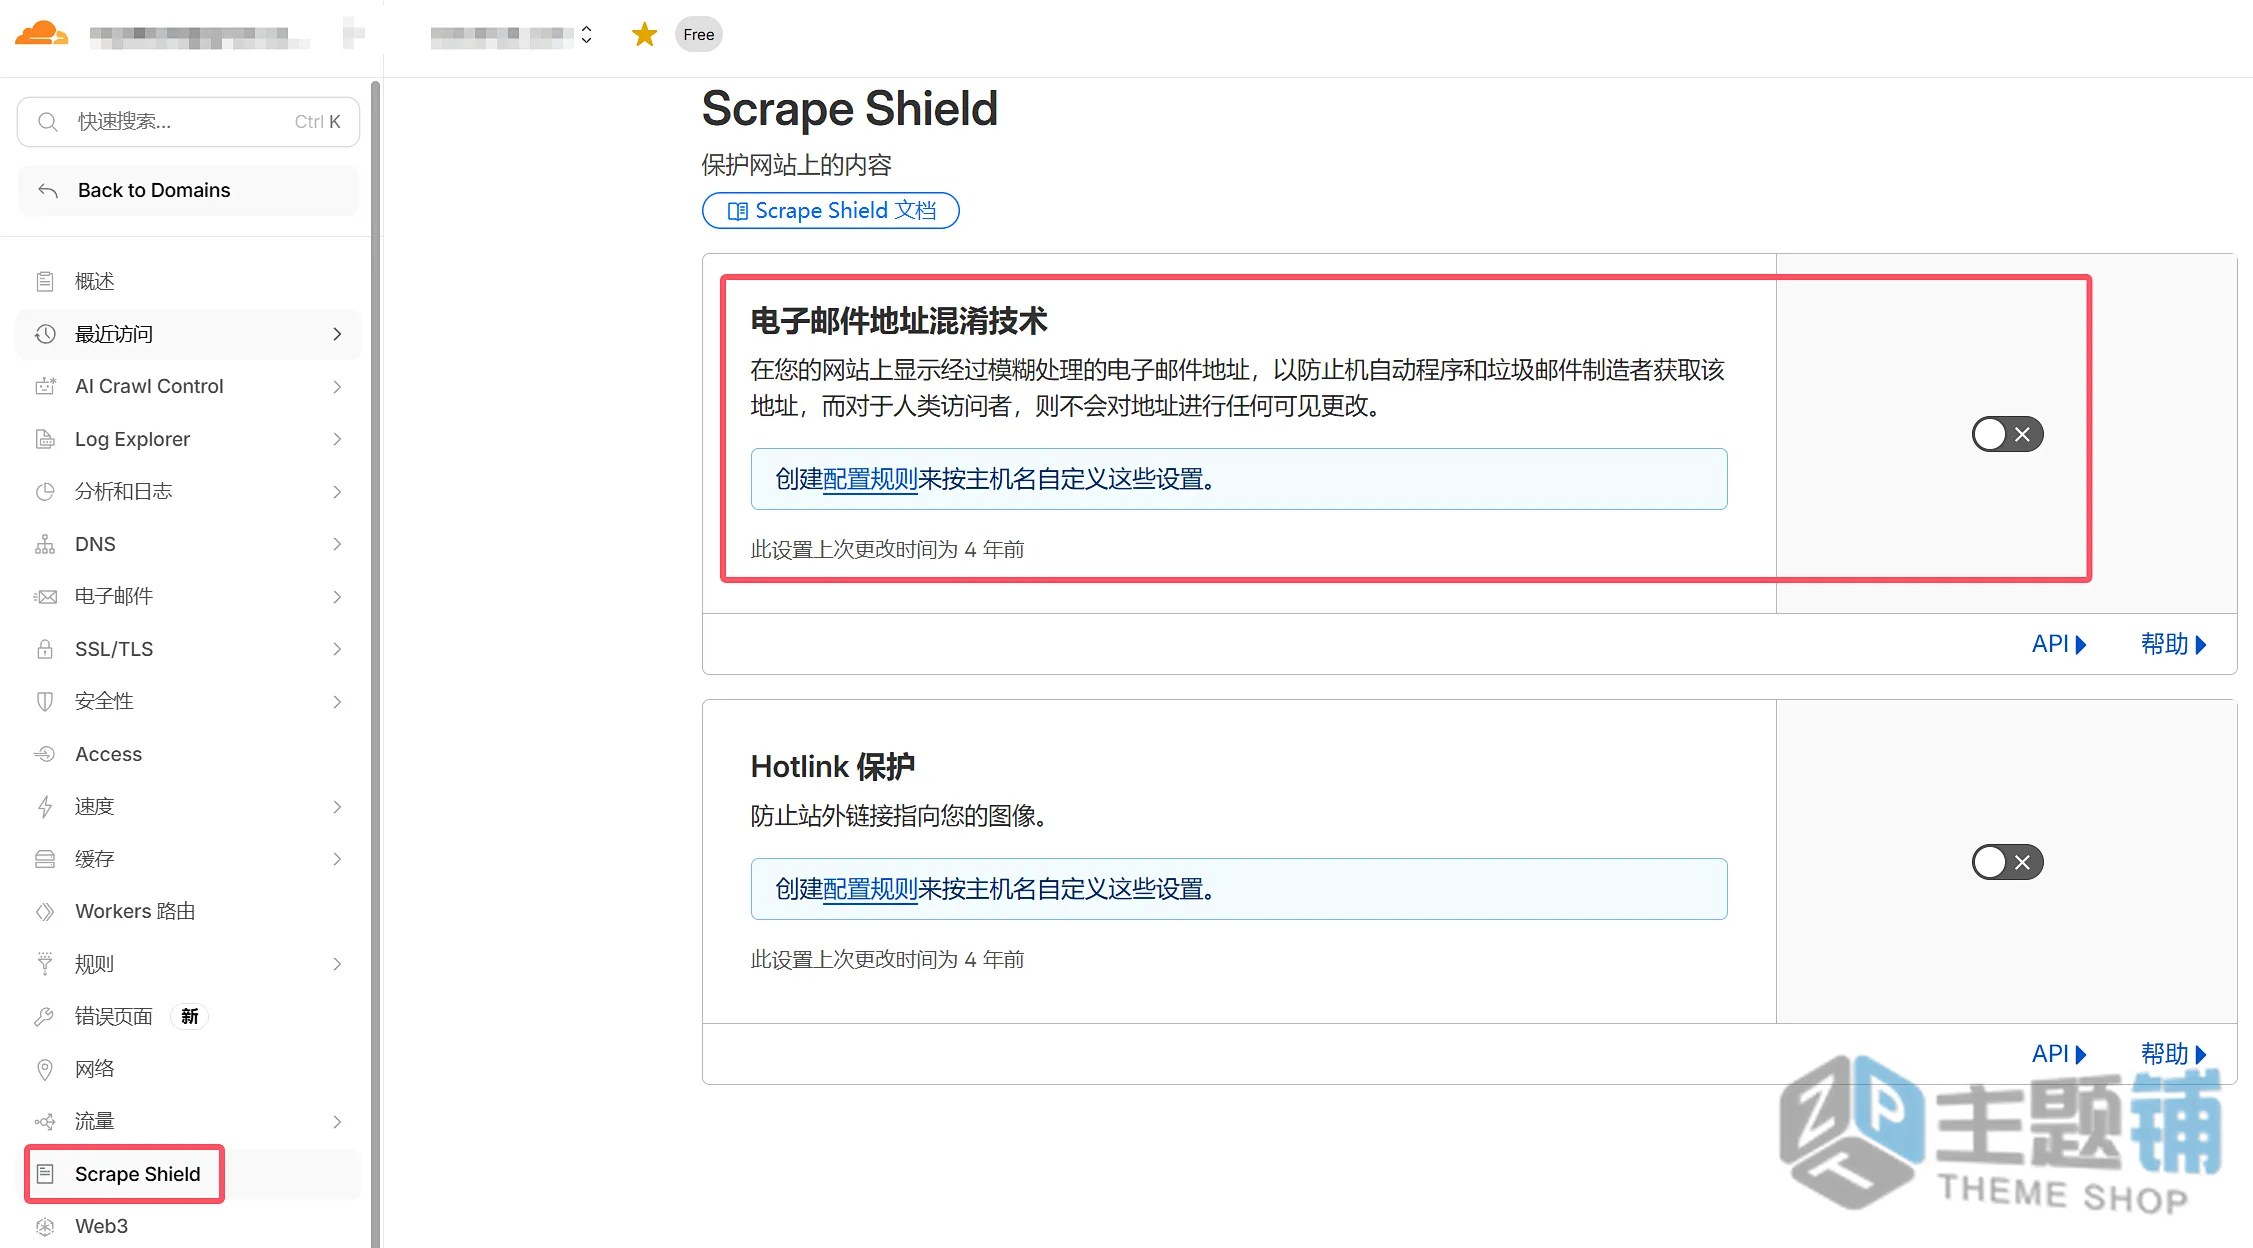2253x1248 pixels.
Task: Expand the 流量 chevron
Action: pyautogui.click(x=337, y=1122)
